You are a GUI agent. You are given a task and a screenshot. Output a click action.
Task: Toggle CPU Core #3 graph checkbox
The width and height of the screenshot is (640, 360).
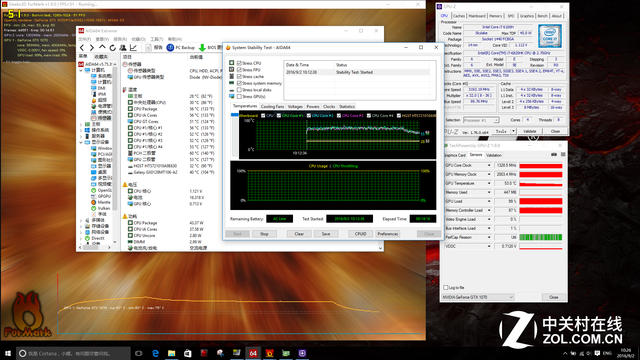339,116
